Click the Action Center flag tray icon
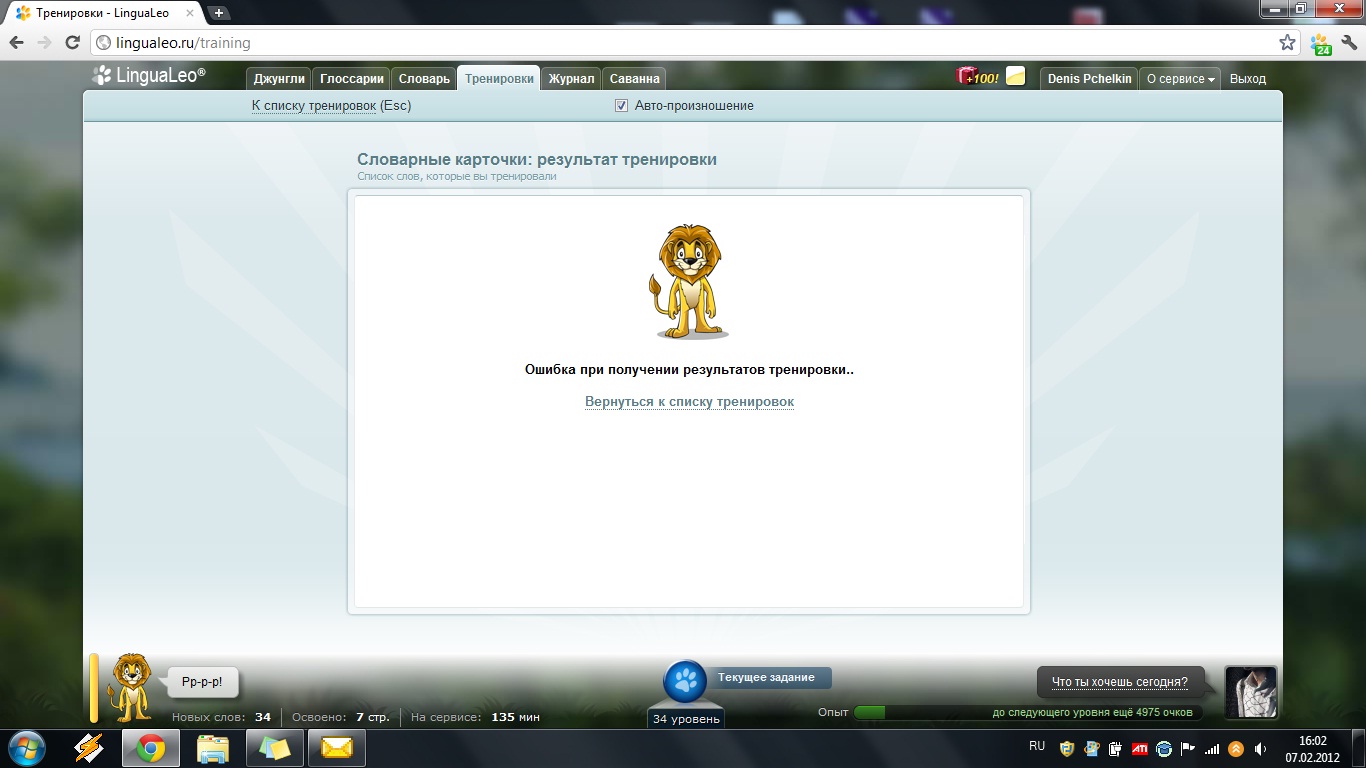This screenshot has height=768, width=1366. (1188, 748)
